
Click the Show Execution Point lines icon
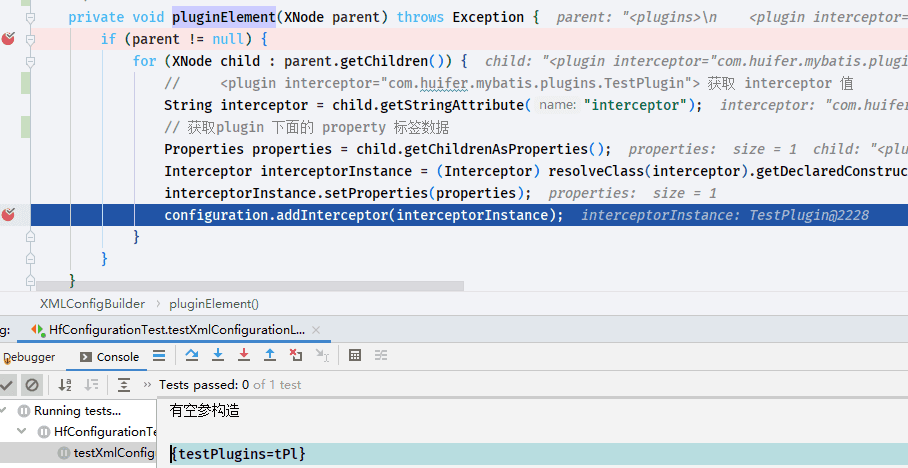coord(159,356)
